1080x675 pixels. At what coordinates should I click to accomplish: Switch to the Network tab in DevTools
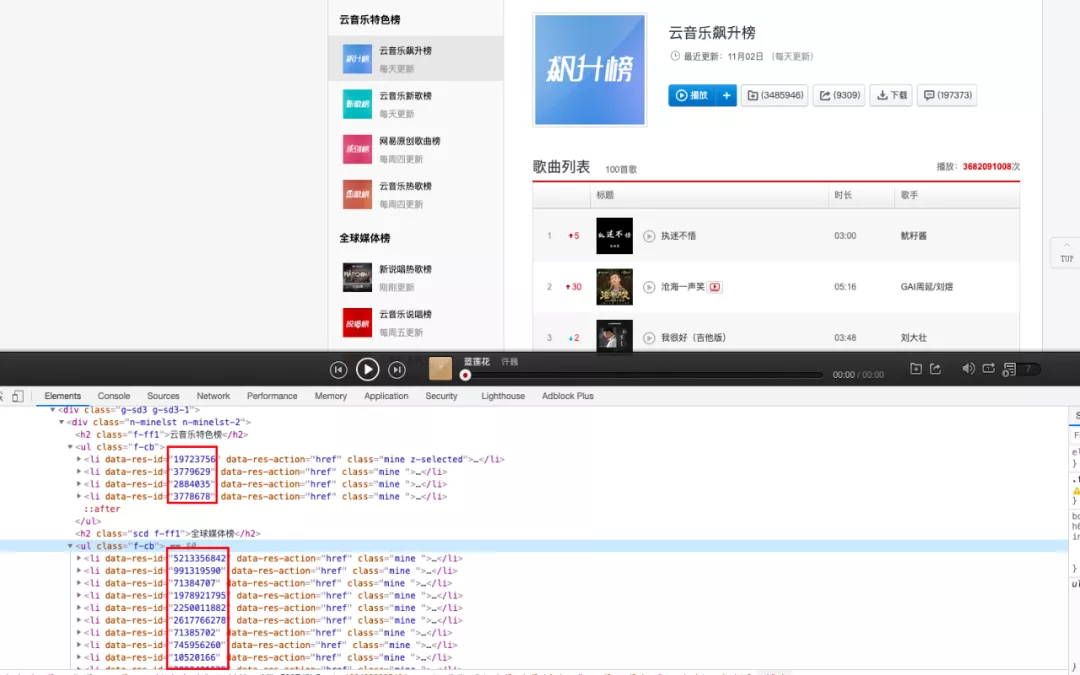tap(214, 396)
